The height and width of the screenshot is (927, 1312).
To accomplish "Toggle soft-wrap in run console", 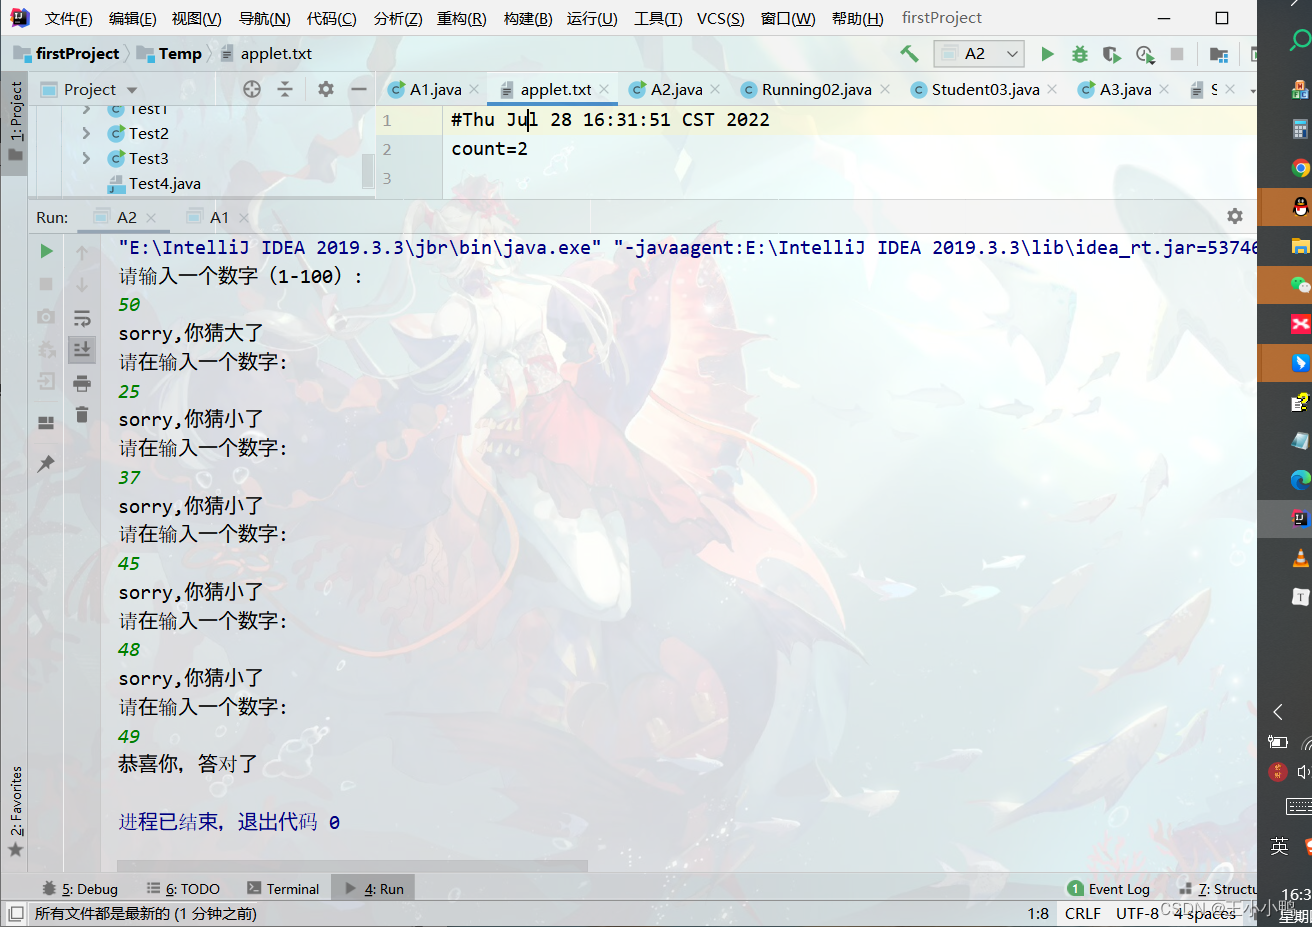I will click(x=82, y=318).
